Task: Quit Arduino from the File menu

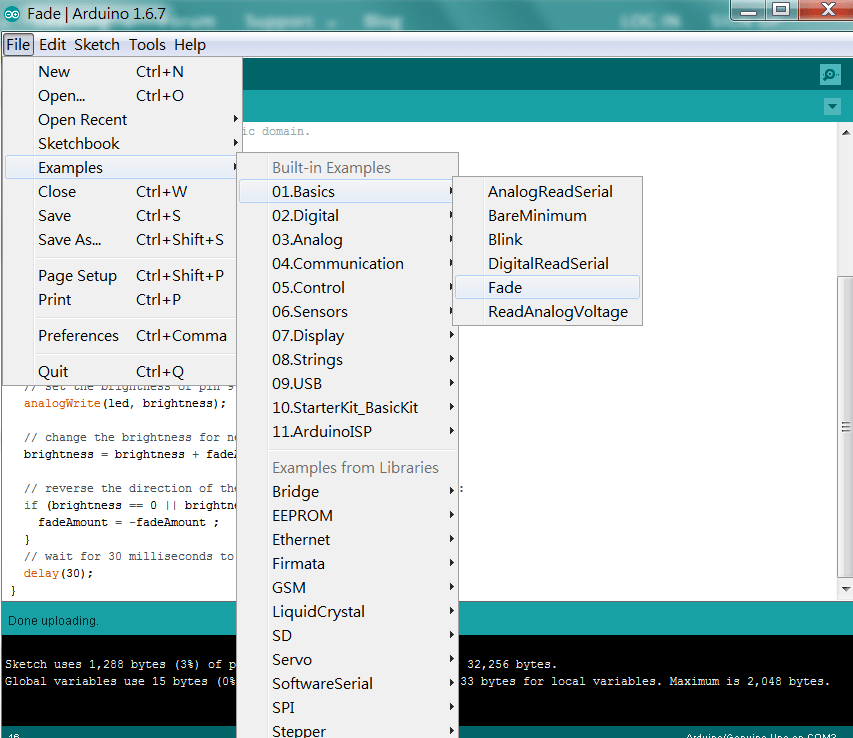Action: click(x=53, y=372)
